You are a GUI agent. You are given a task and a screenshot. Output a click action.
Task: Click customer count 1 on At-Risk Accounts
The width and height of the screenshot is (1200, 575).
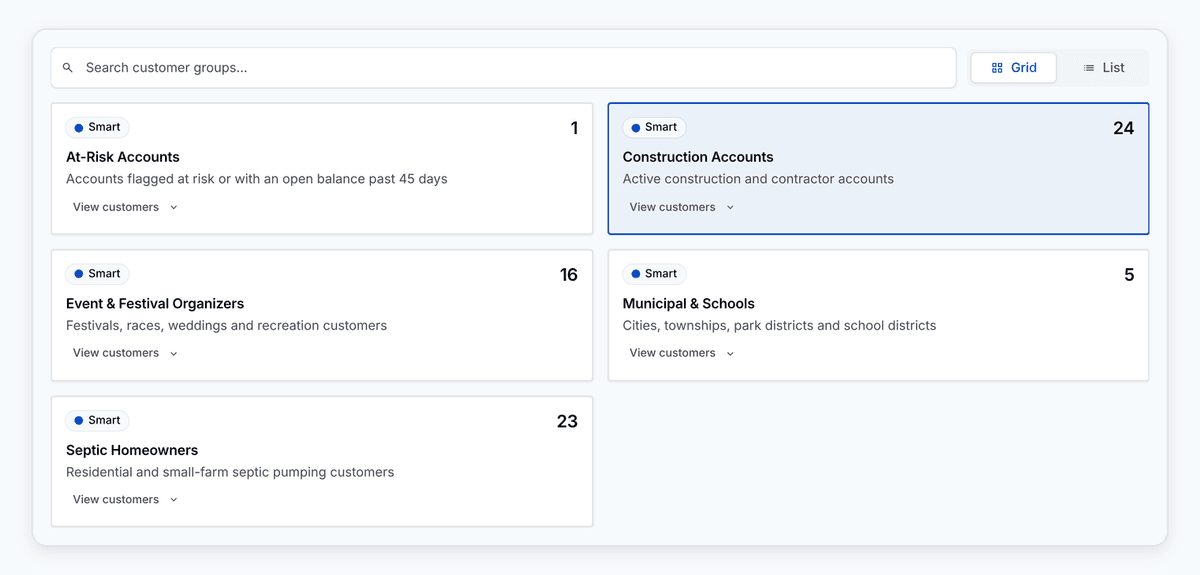click(x=574, y=128)
